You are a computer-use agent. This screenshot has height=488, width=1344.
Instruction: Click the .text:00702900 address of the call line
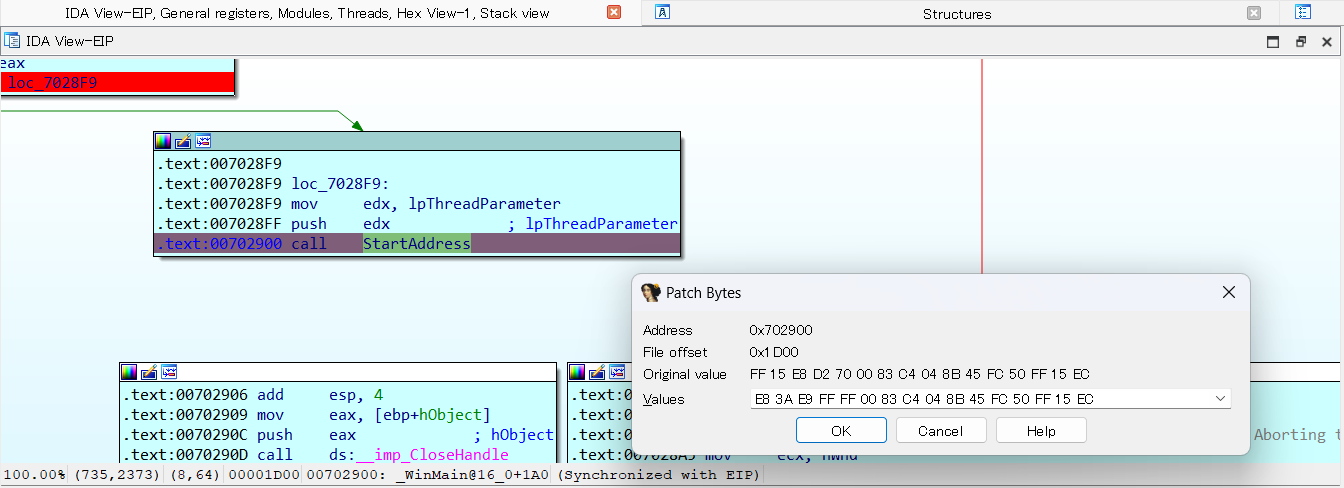pos(219,244)
